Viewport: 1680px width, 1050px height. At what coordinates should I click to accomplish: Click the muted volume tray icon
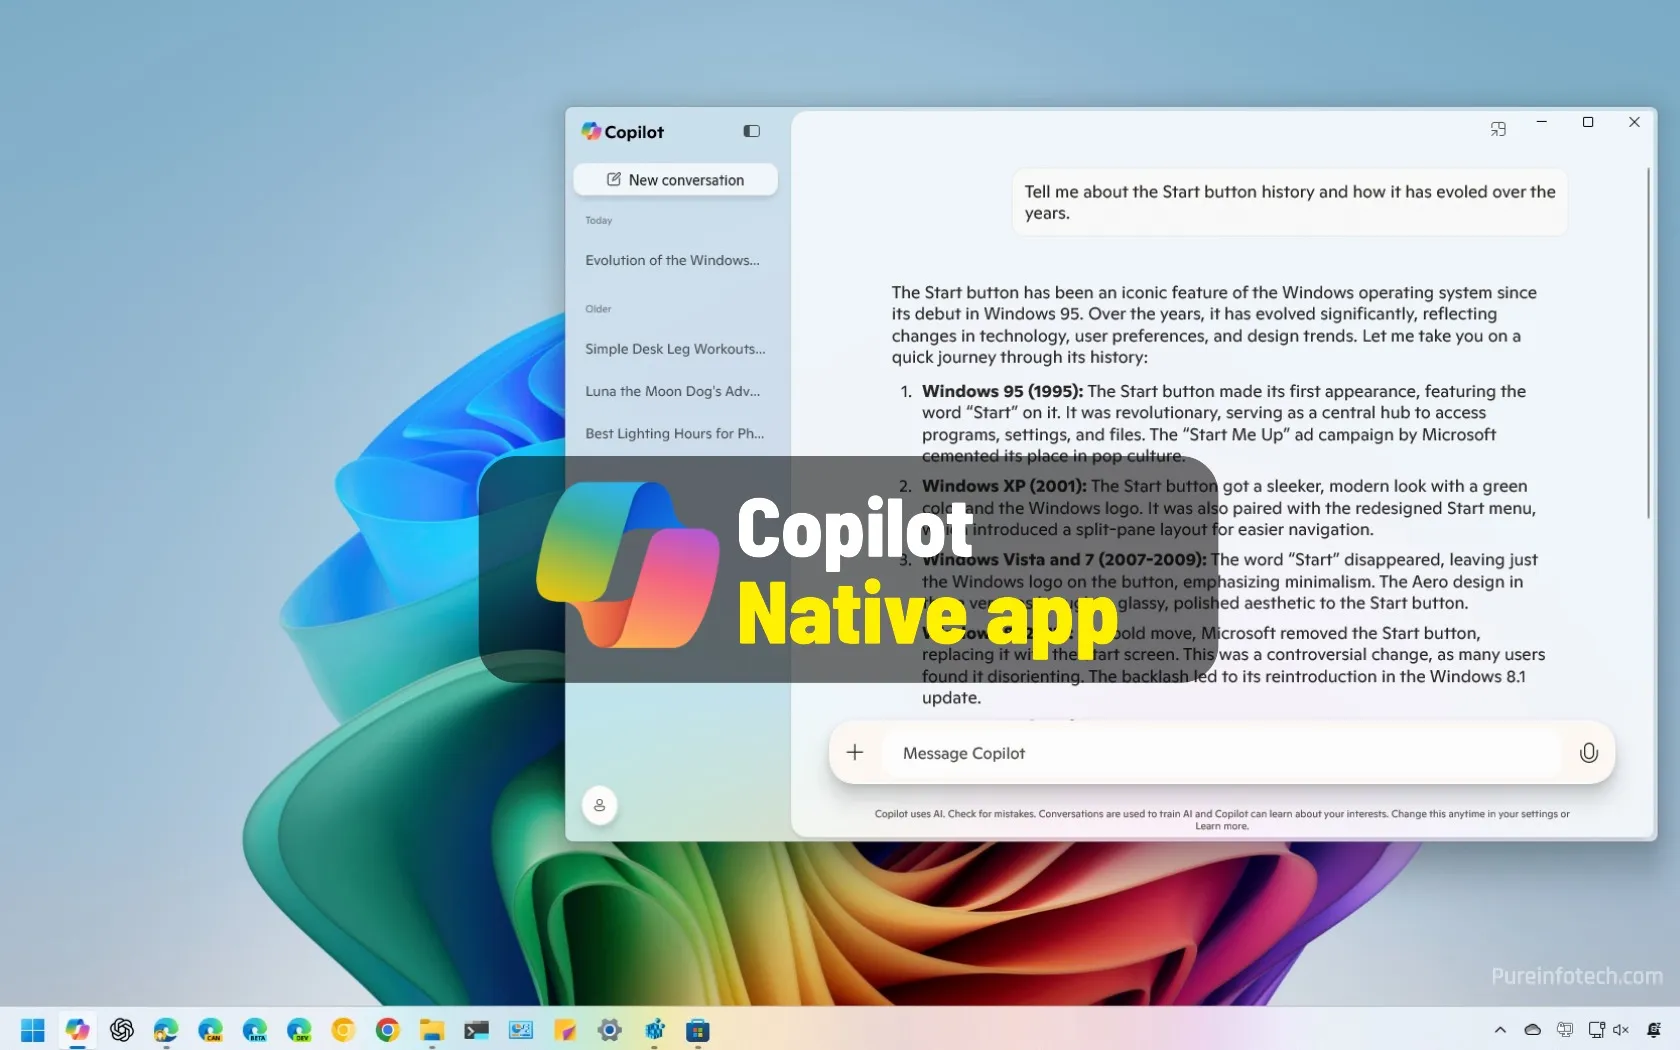pyautogui.click(x=1621, y=1030)
